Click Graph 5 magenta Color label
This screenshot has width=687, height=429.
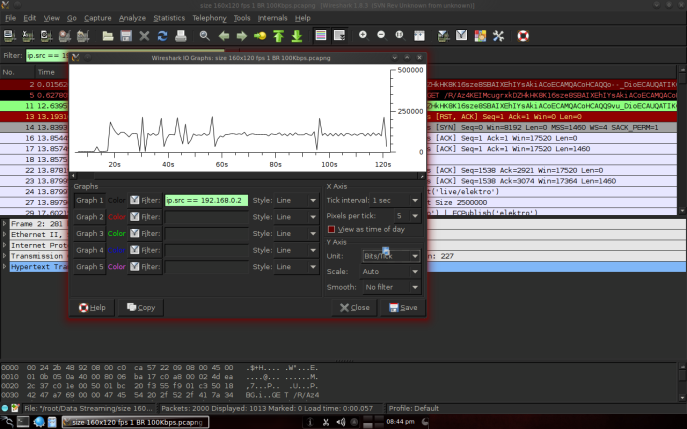point(117,266)
